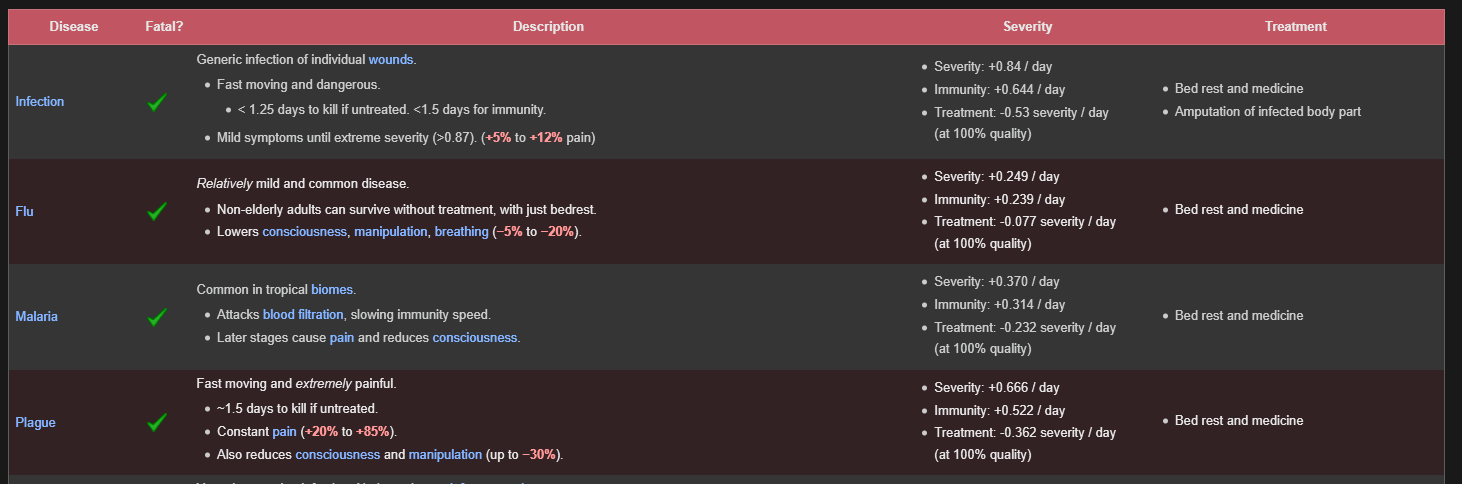1462x484 pixels.
Task: Open 'pain' link in the Plague description
Action: click(284, 432)
